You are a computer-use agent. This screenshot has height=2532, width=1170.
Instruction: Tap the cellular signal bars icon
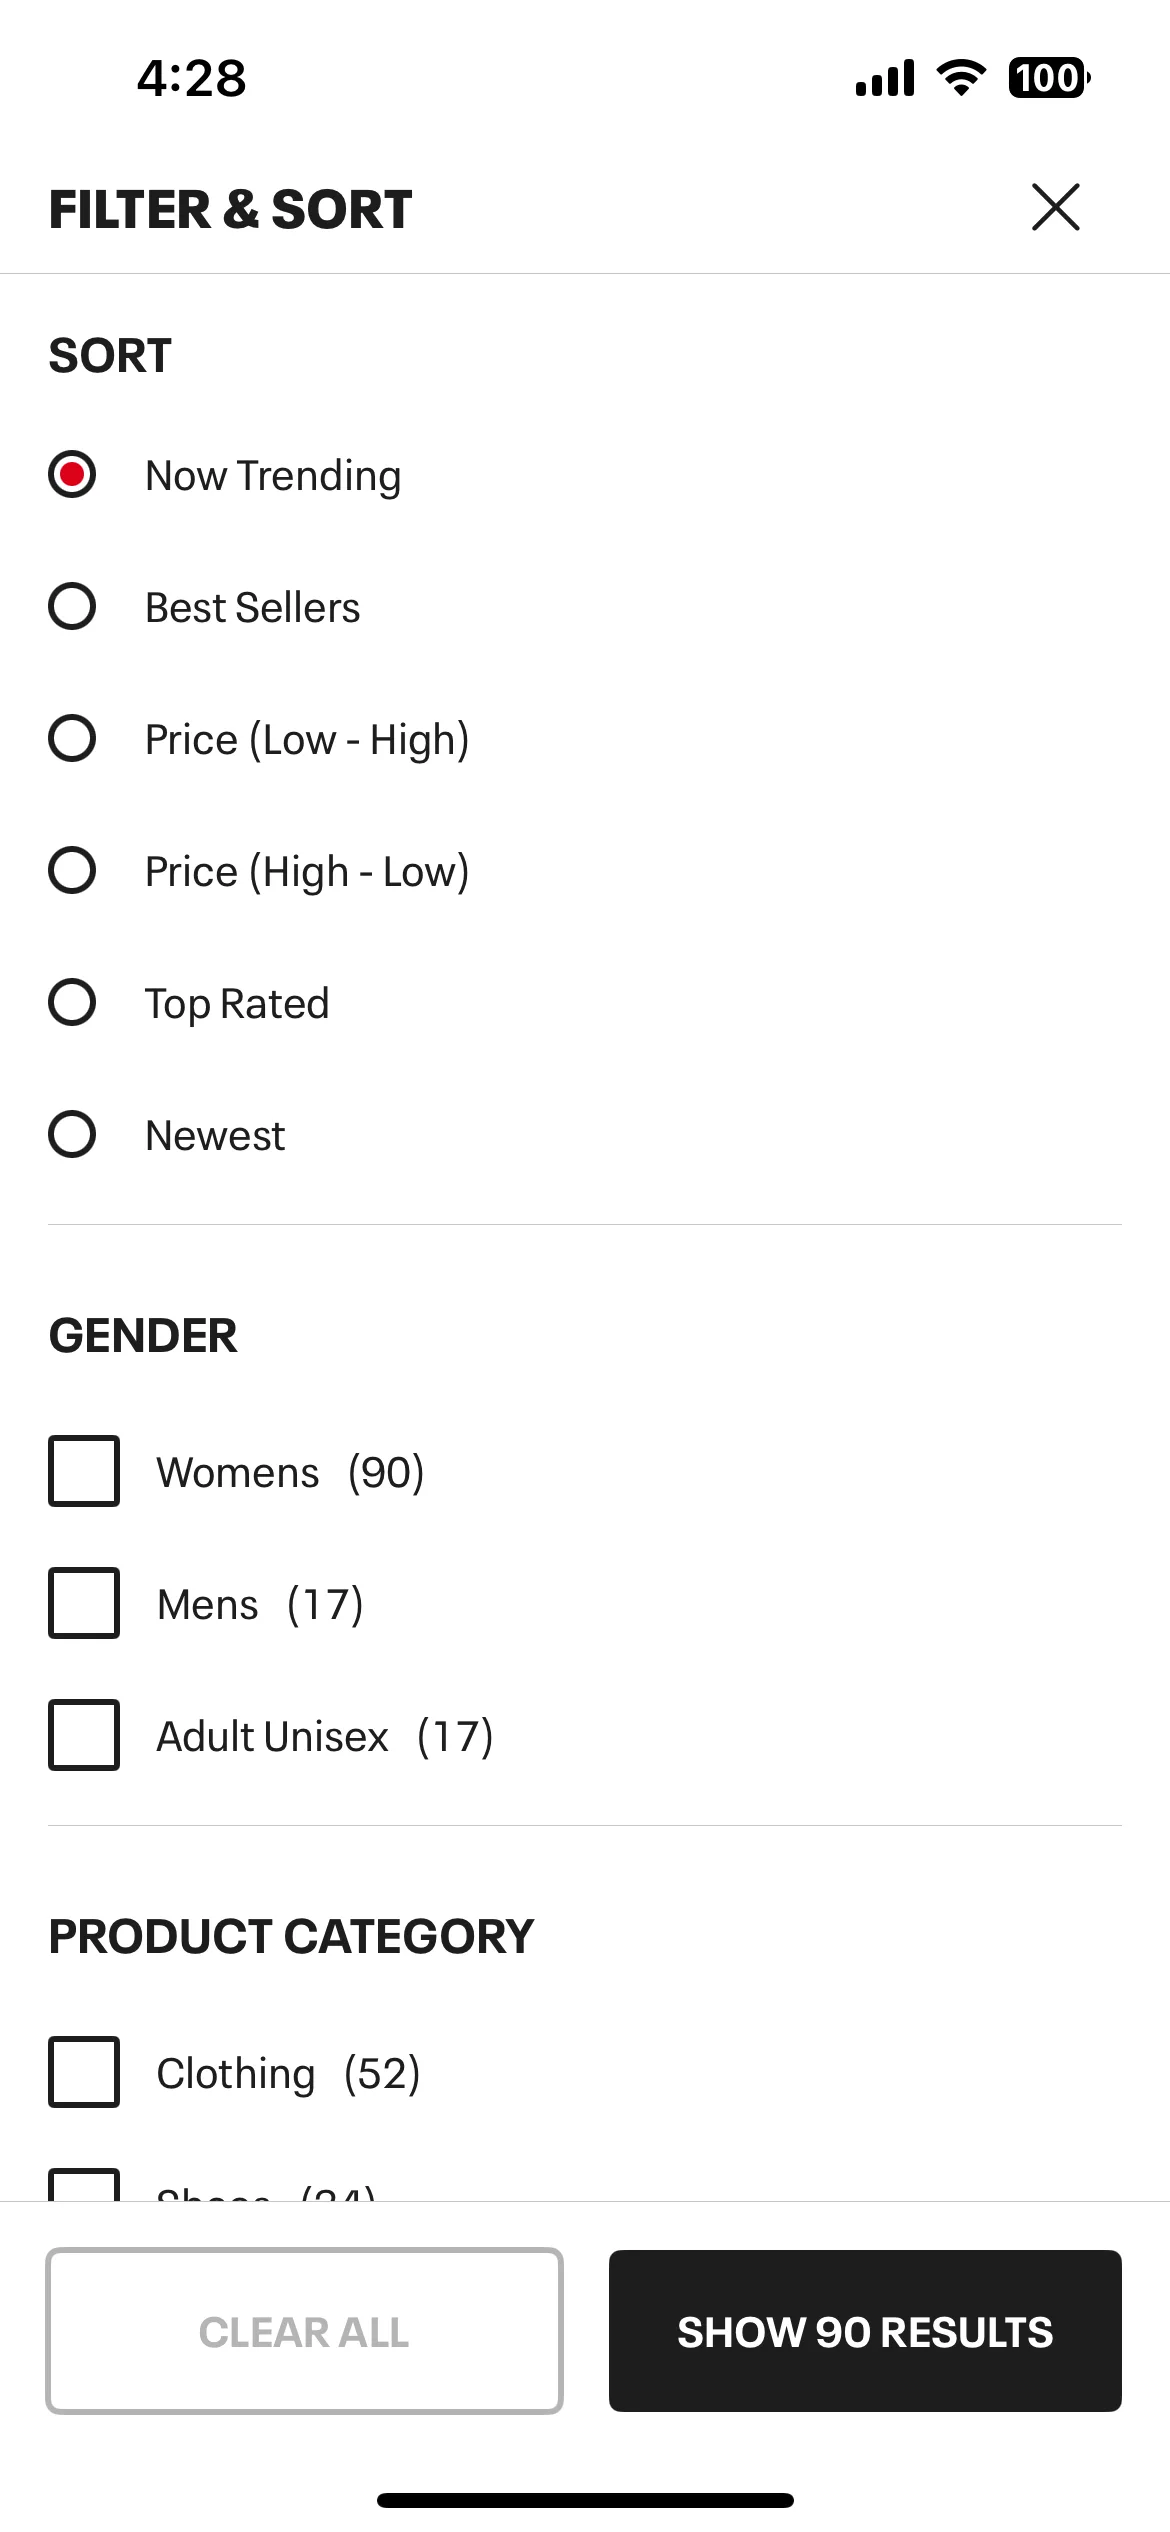(x=885, y=78)
